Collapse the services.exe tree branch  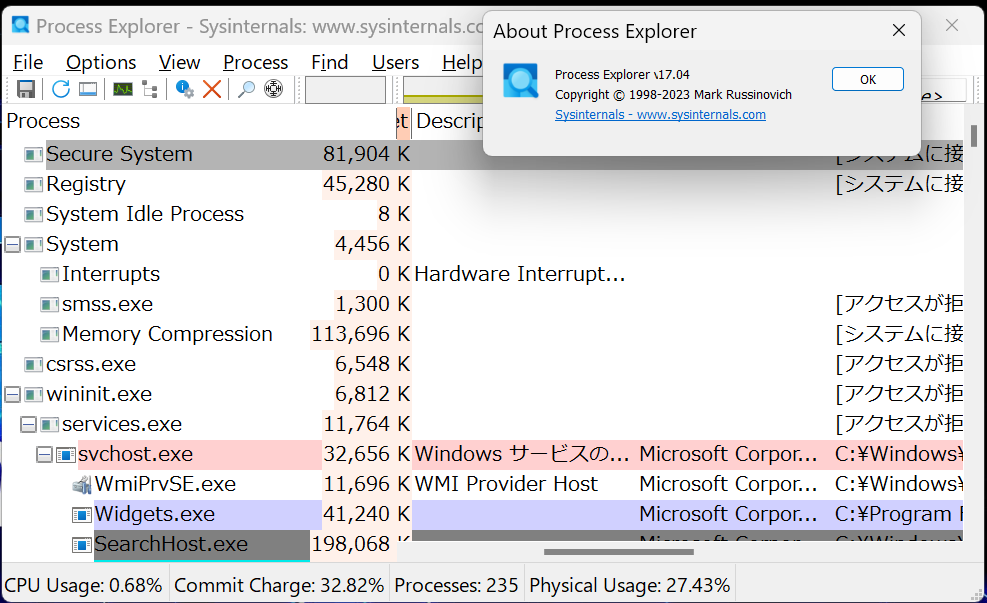coord(27,423)
